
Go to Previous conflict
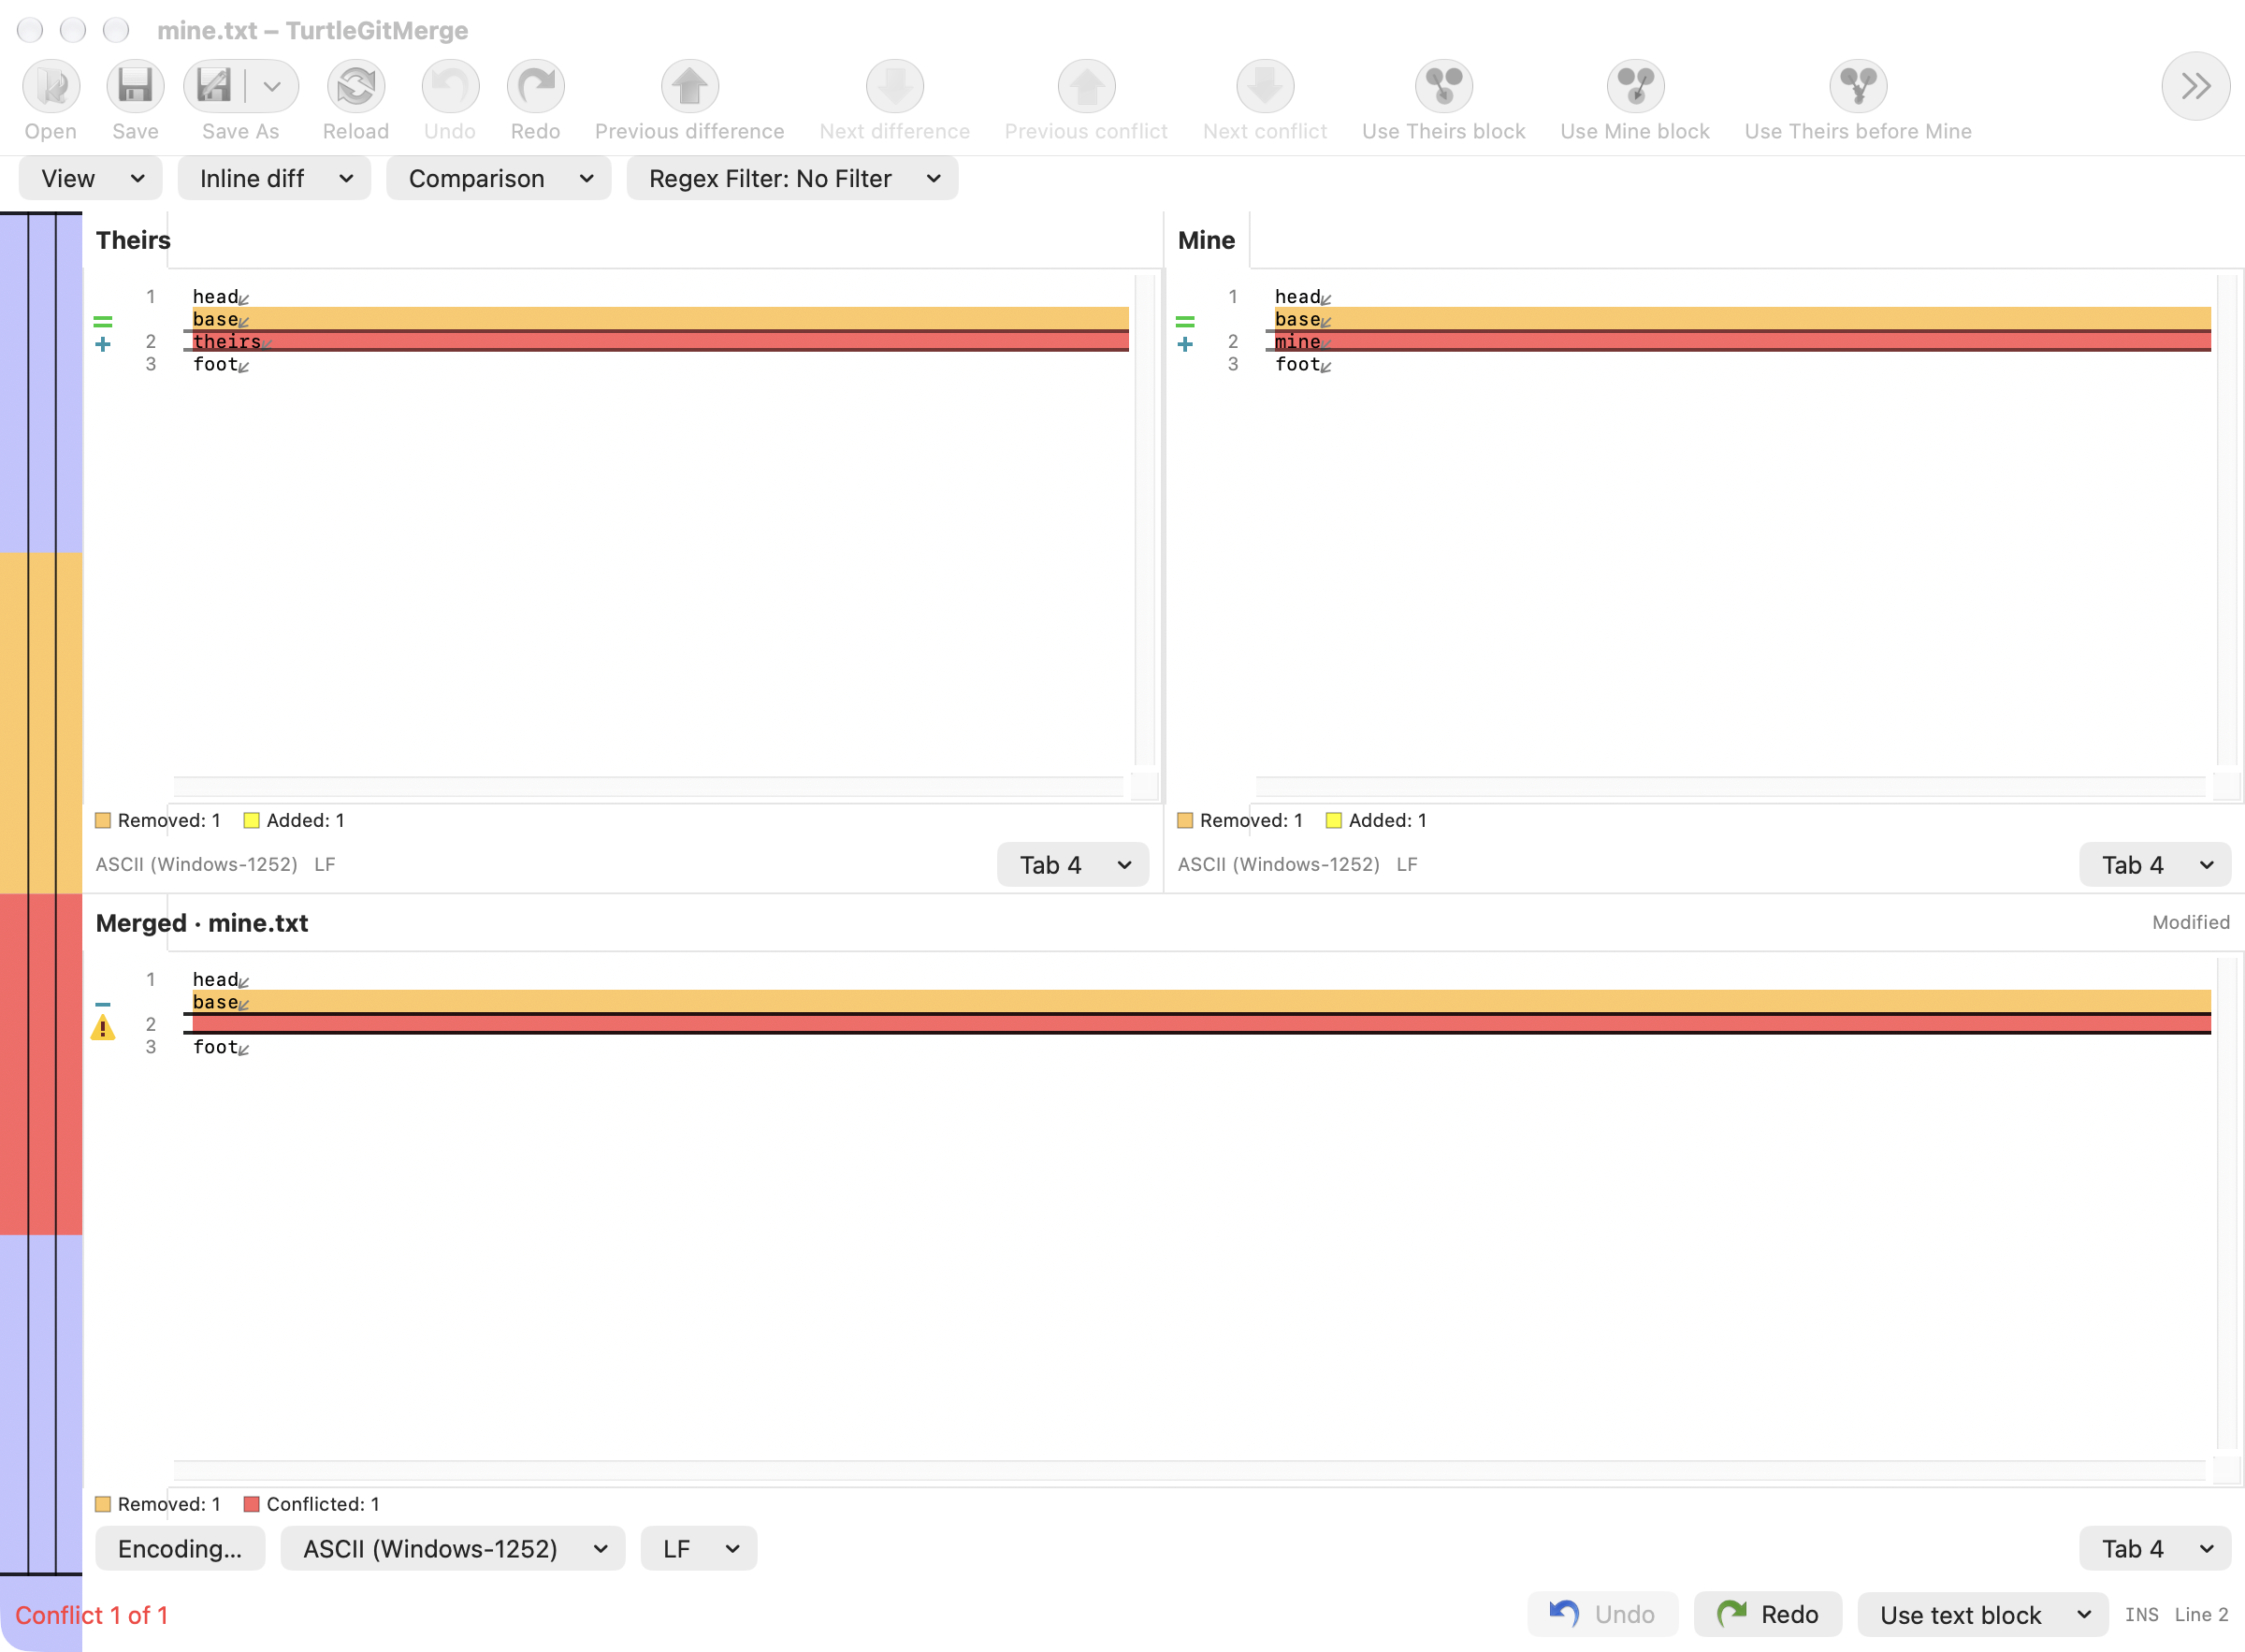click(1086, 87)
